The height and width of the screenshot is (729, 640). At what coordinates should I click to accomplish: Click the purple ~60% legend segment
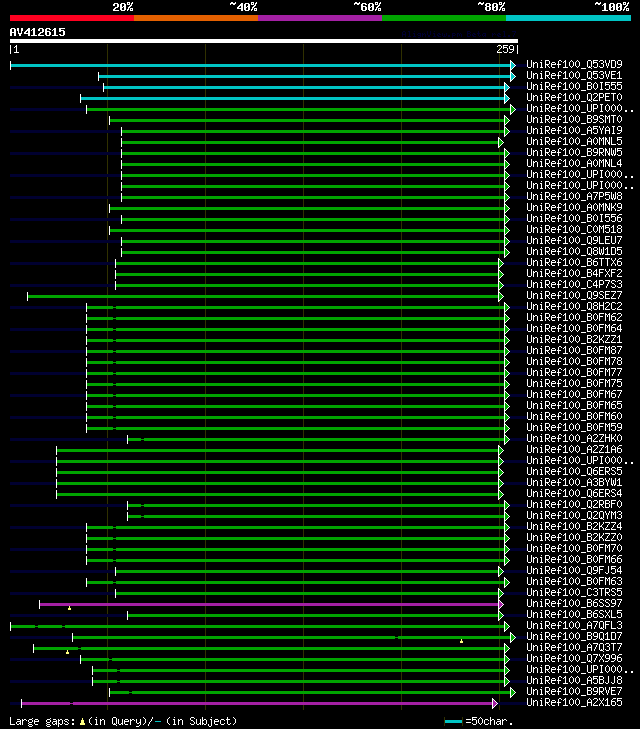coord(320,18)
